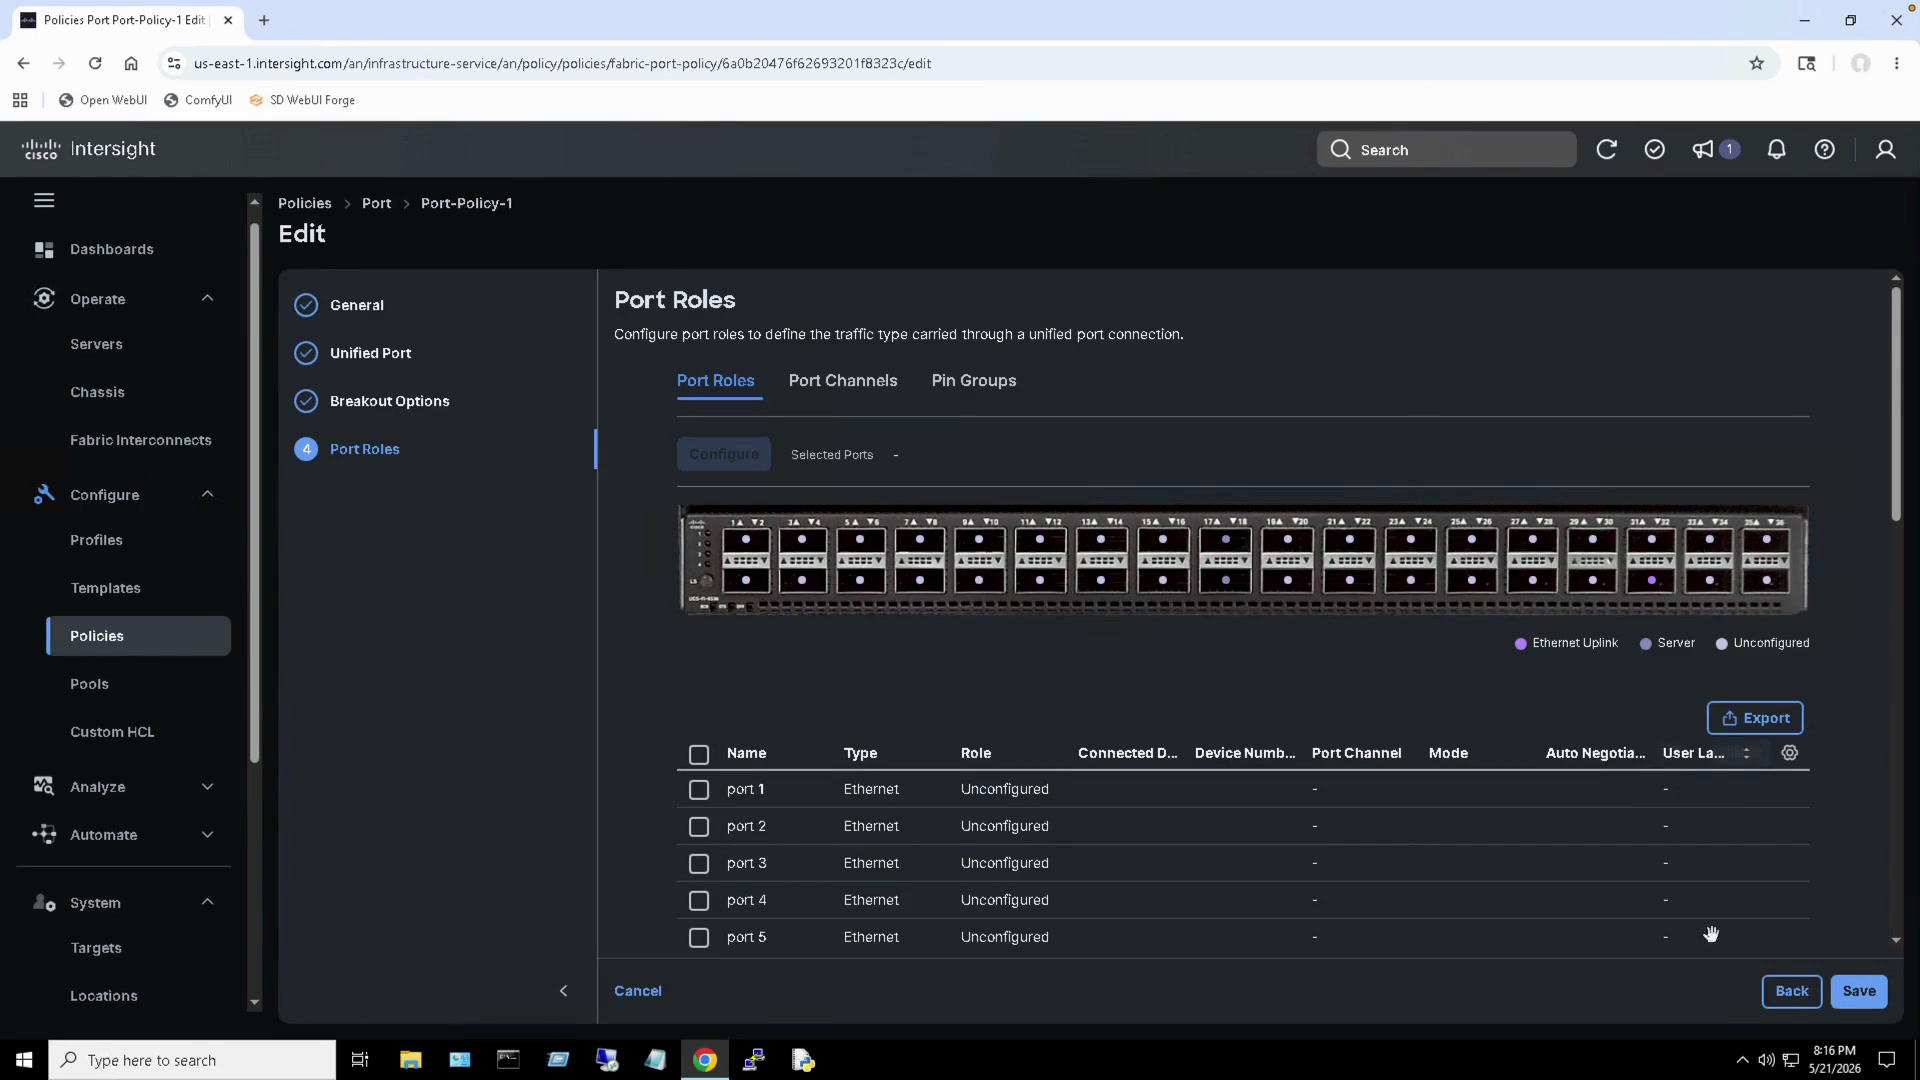Expand the Automate sidebar section
This screenshot has height=1080, width=1920.
pos(207,835)
